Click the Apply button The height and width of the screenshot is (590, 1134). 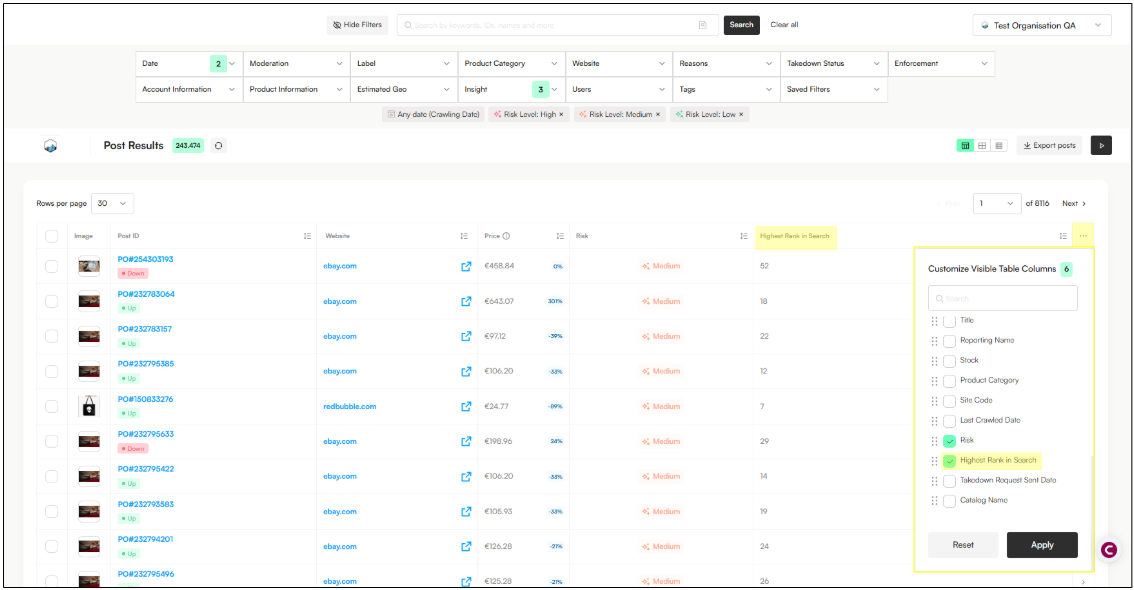pos(1042,545)
